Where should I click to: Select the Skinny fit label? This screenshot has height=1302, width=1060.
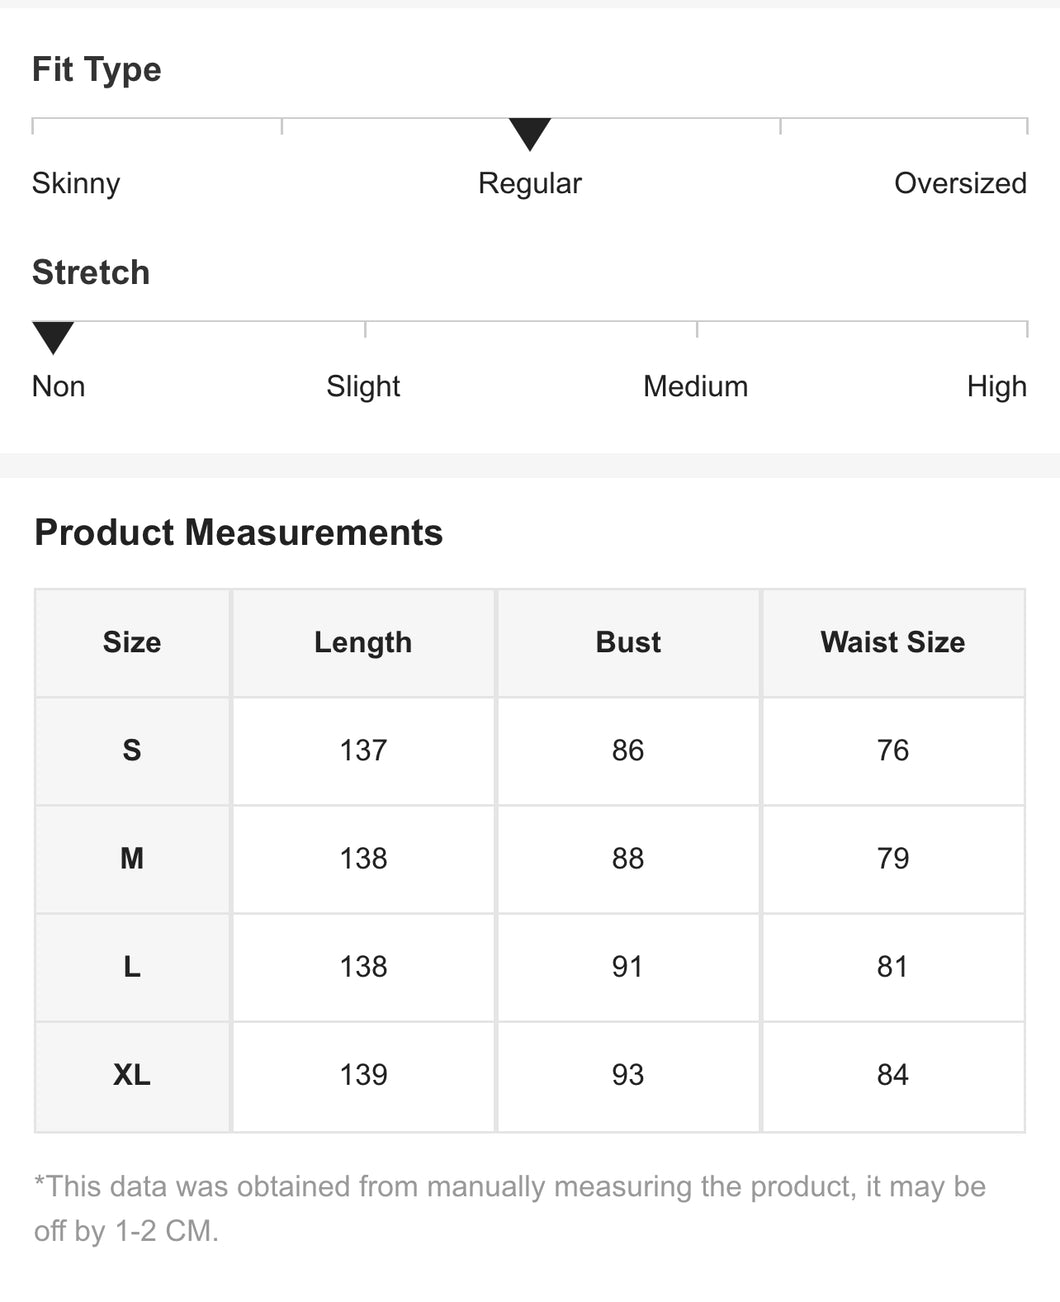pyautogui.click(x=76, y=183)
